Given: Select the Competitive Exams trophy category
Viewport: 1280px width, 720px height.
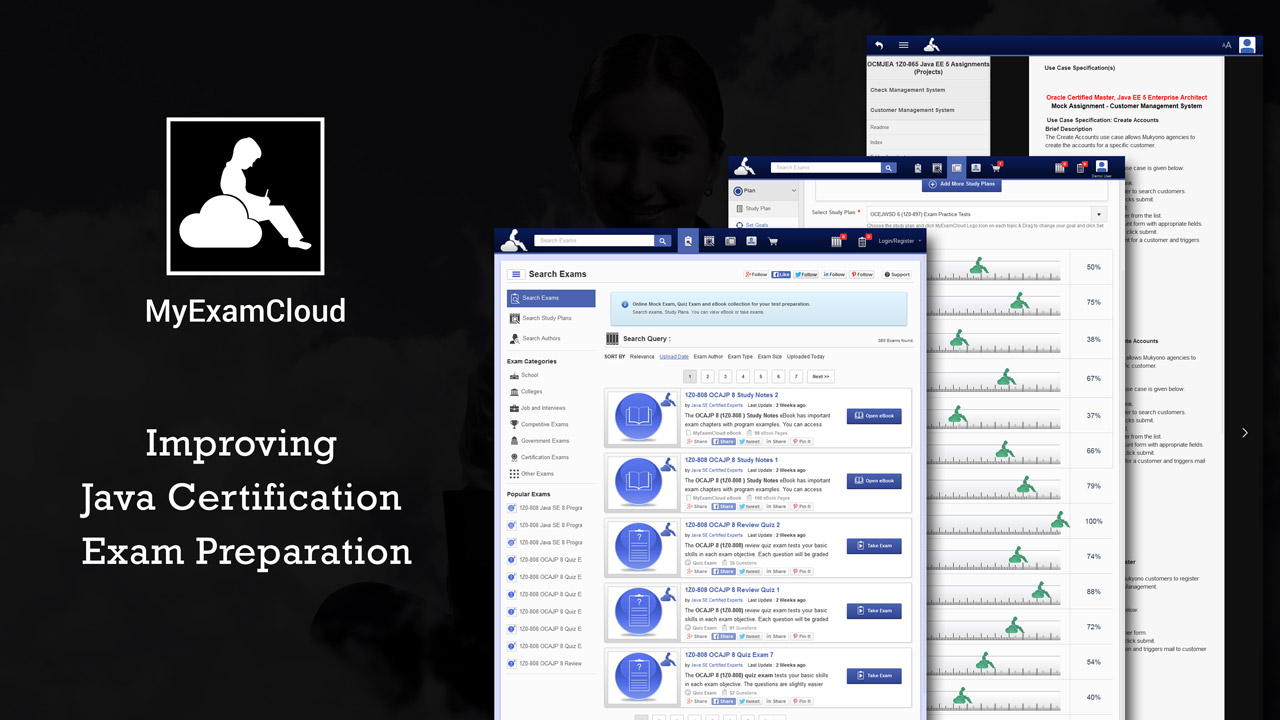Looking at the screenshot, I should pos(539,424).
